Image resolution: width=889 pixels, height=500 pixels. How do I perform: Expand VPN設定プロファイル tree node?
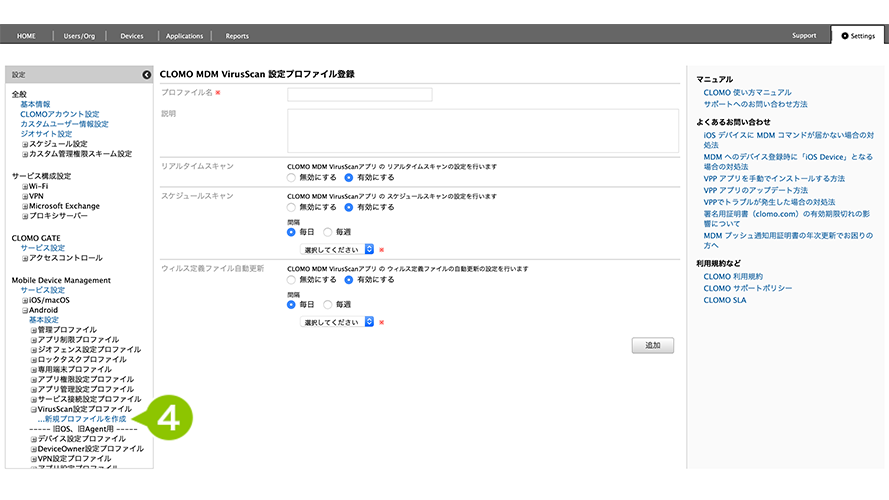point(33,459)
